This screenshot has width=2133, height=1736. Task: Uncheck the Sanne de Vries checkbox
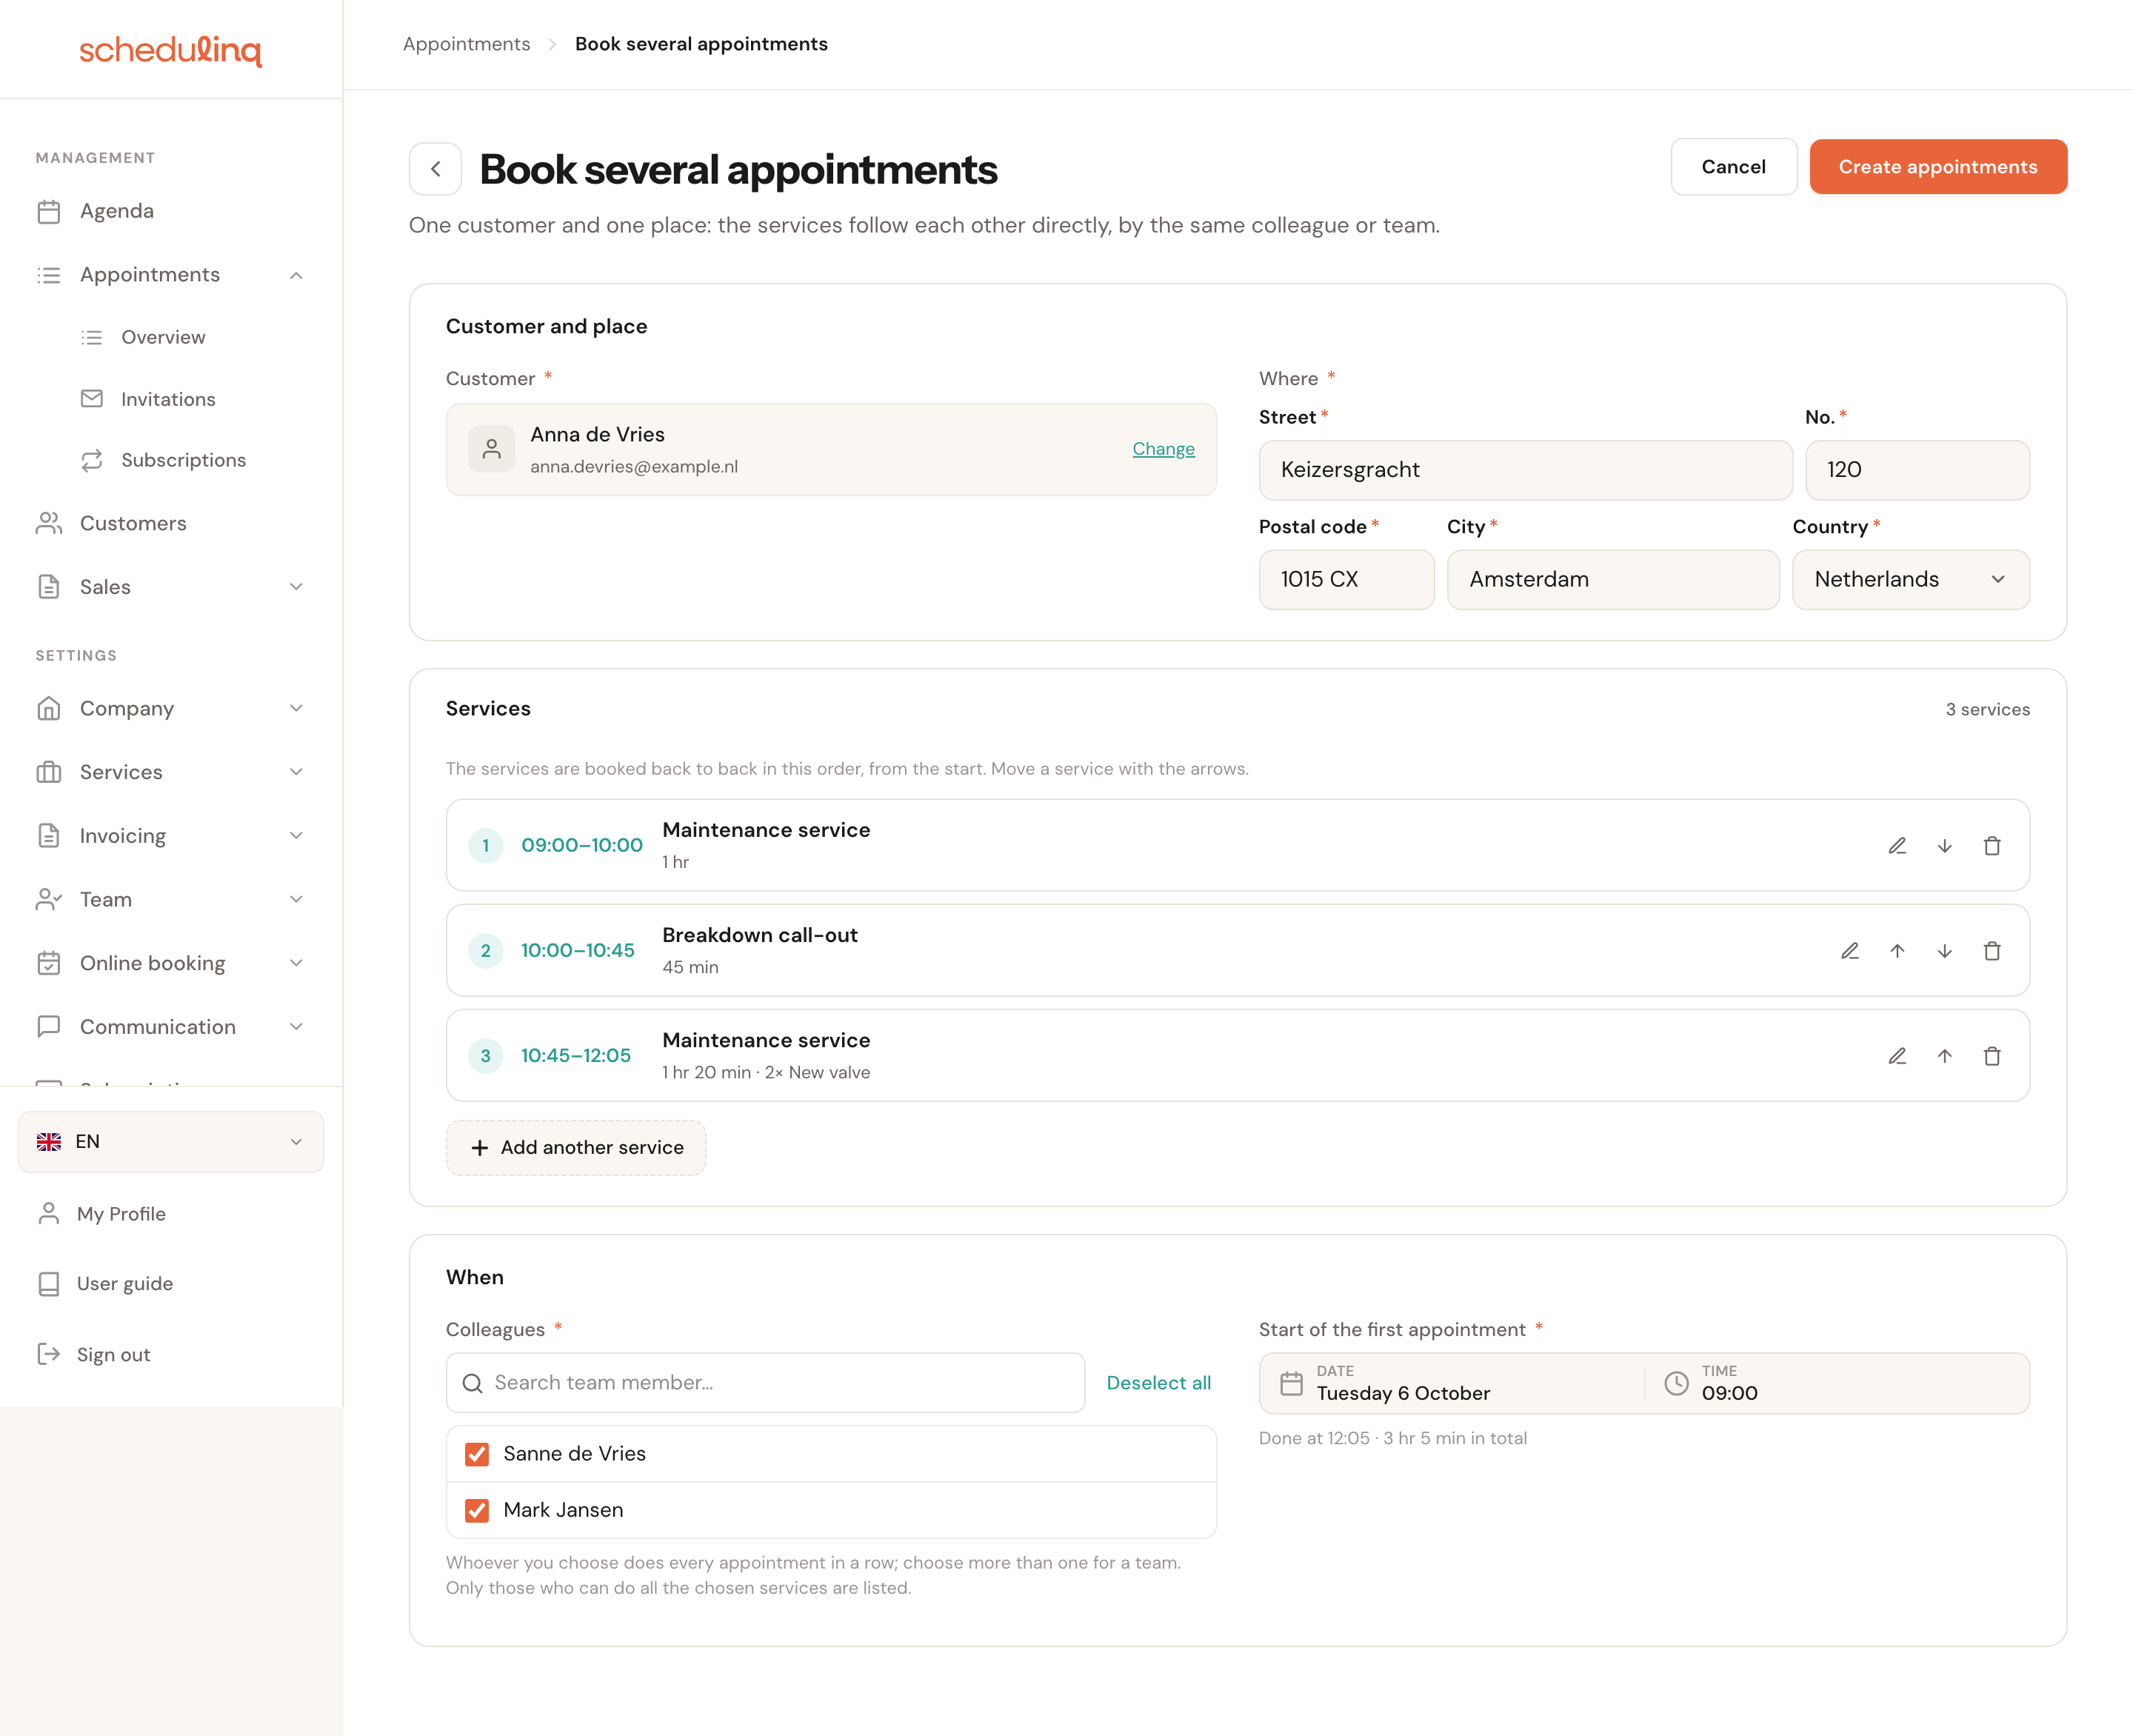click(x=477, y=1454)
